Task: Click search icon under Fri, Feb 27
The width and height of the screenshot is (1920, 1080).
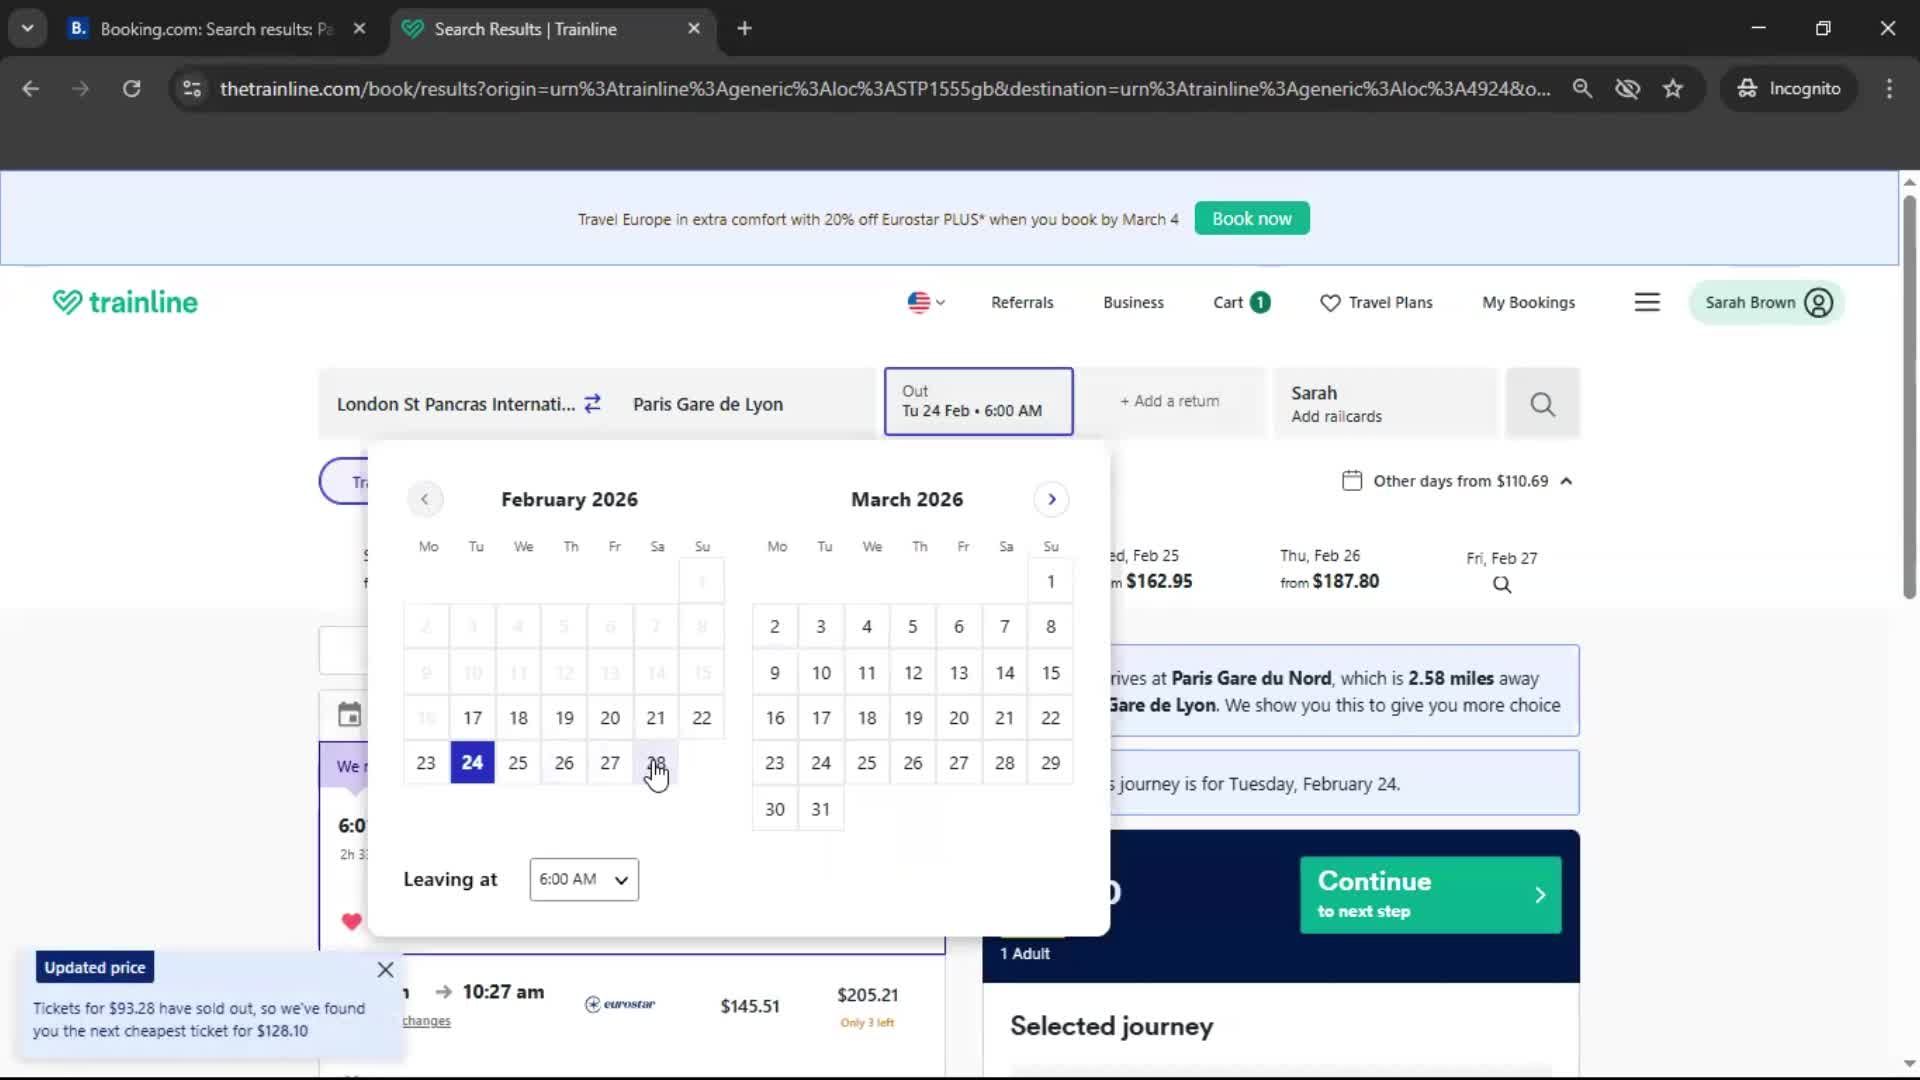Action: (x=1501, y=585)
